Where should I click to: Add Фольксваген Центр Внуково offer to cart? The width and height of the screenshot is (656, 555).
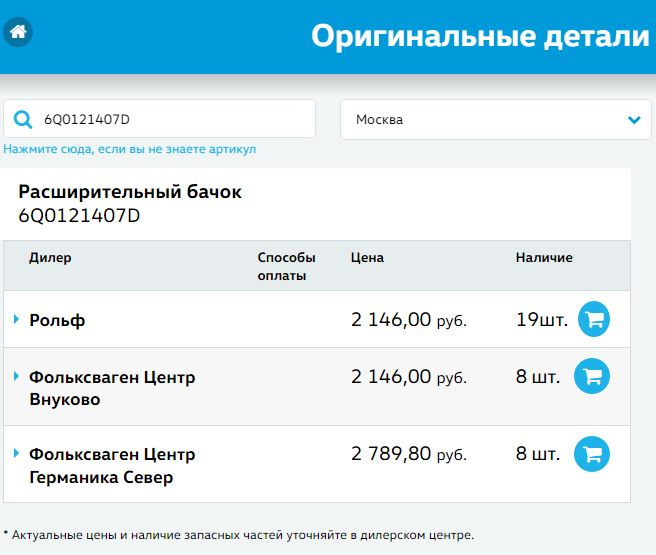592,376
